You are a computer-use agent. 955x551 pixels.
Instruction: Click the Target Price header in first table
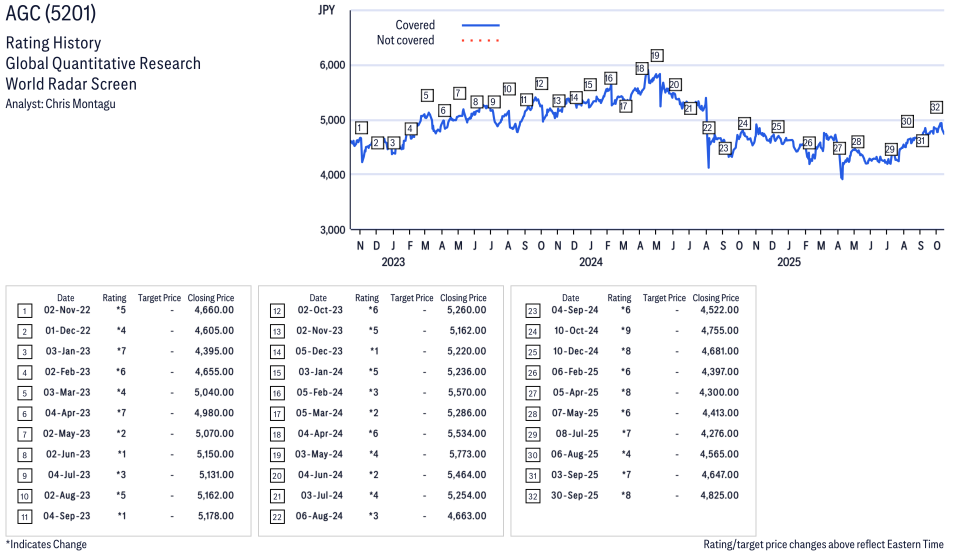click(x=159, y=297)
